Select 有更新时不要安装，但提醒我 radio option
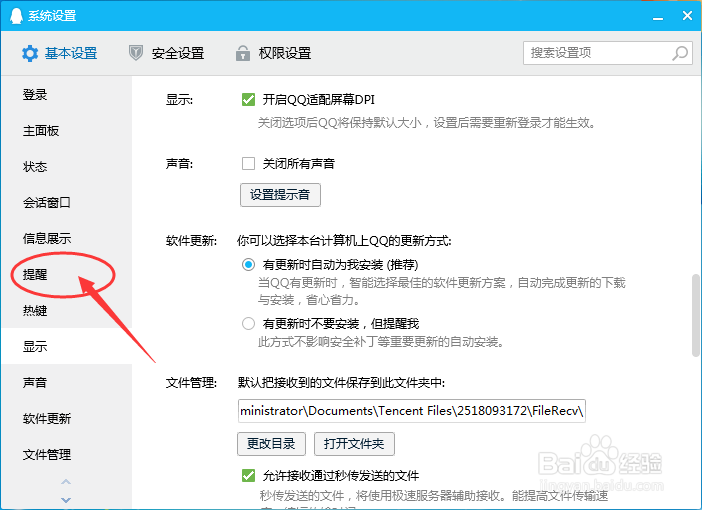702x510 pixels. tap(248, 323)
